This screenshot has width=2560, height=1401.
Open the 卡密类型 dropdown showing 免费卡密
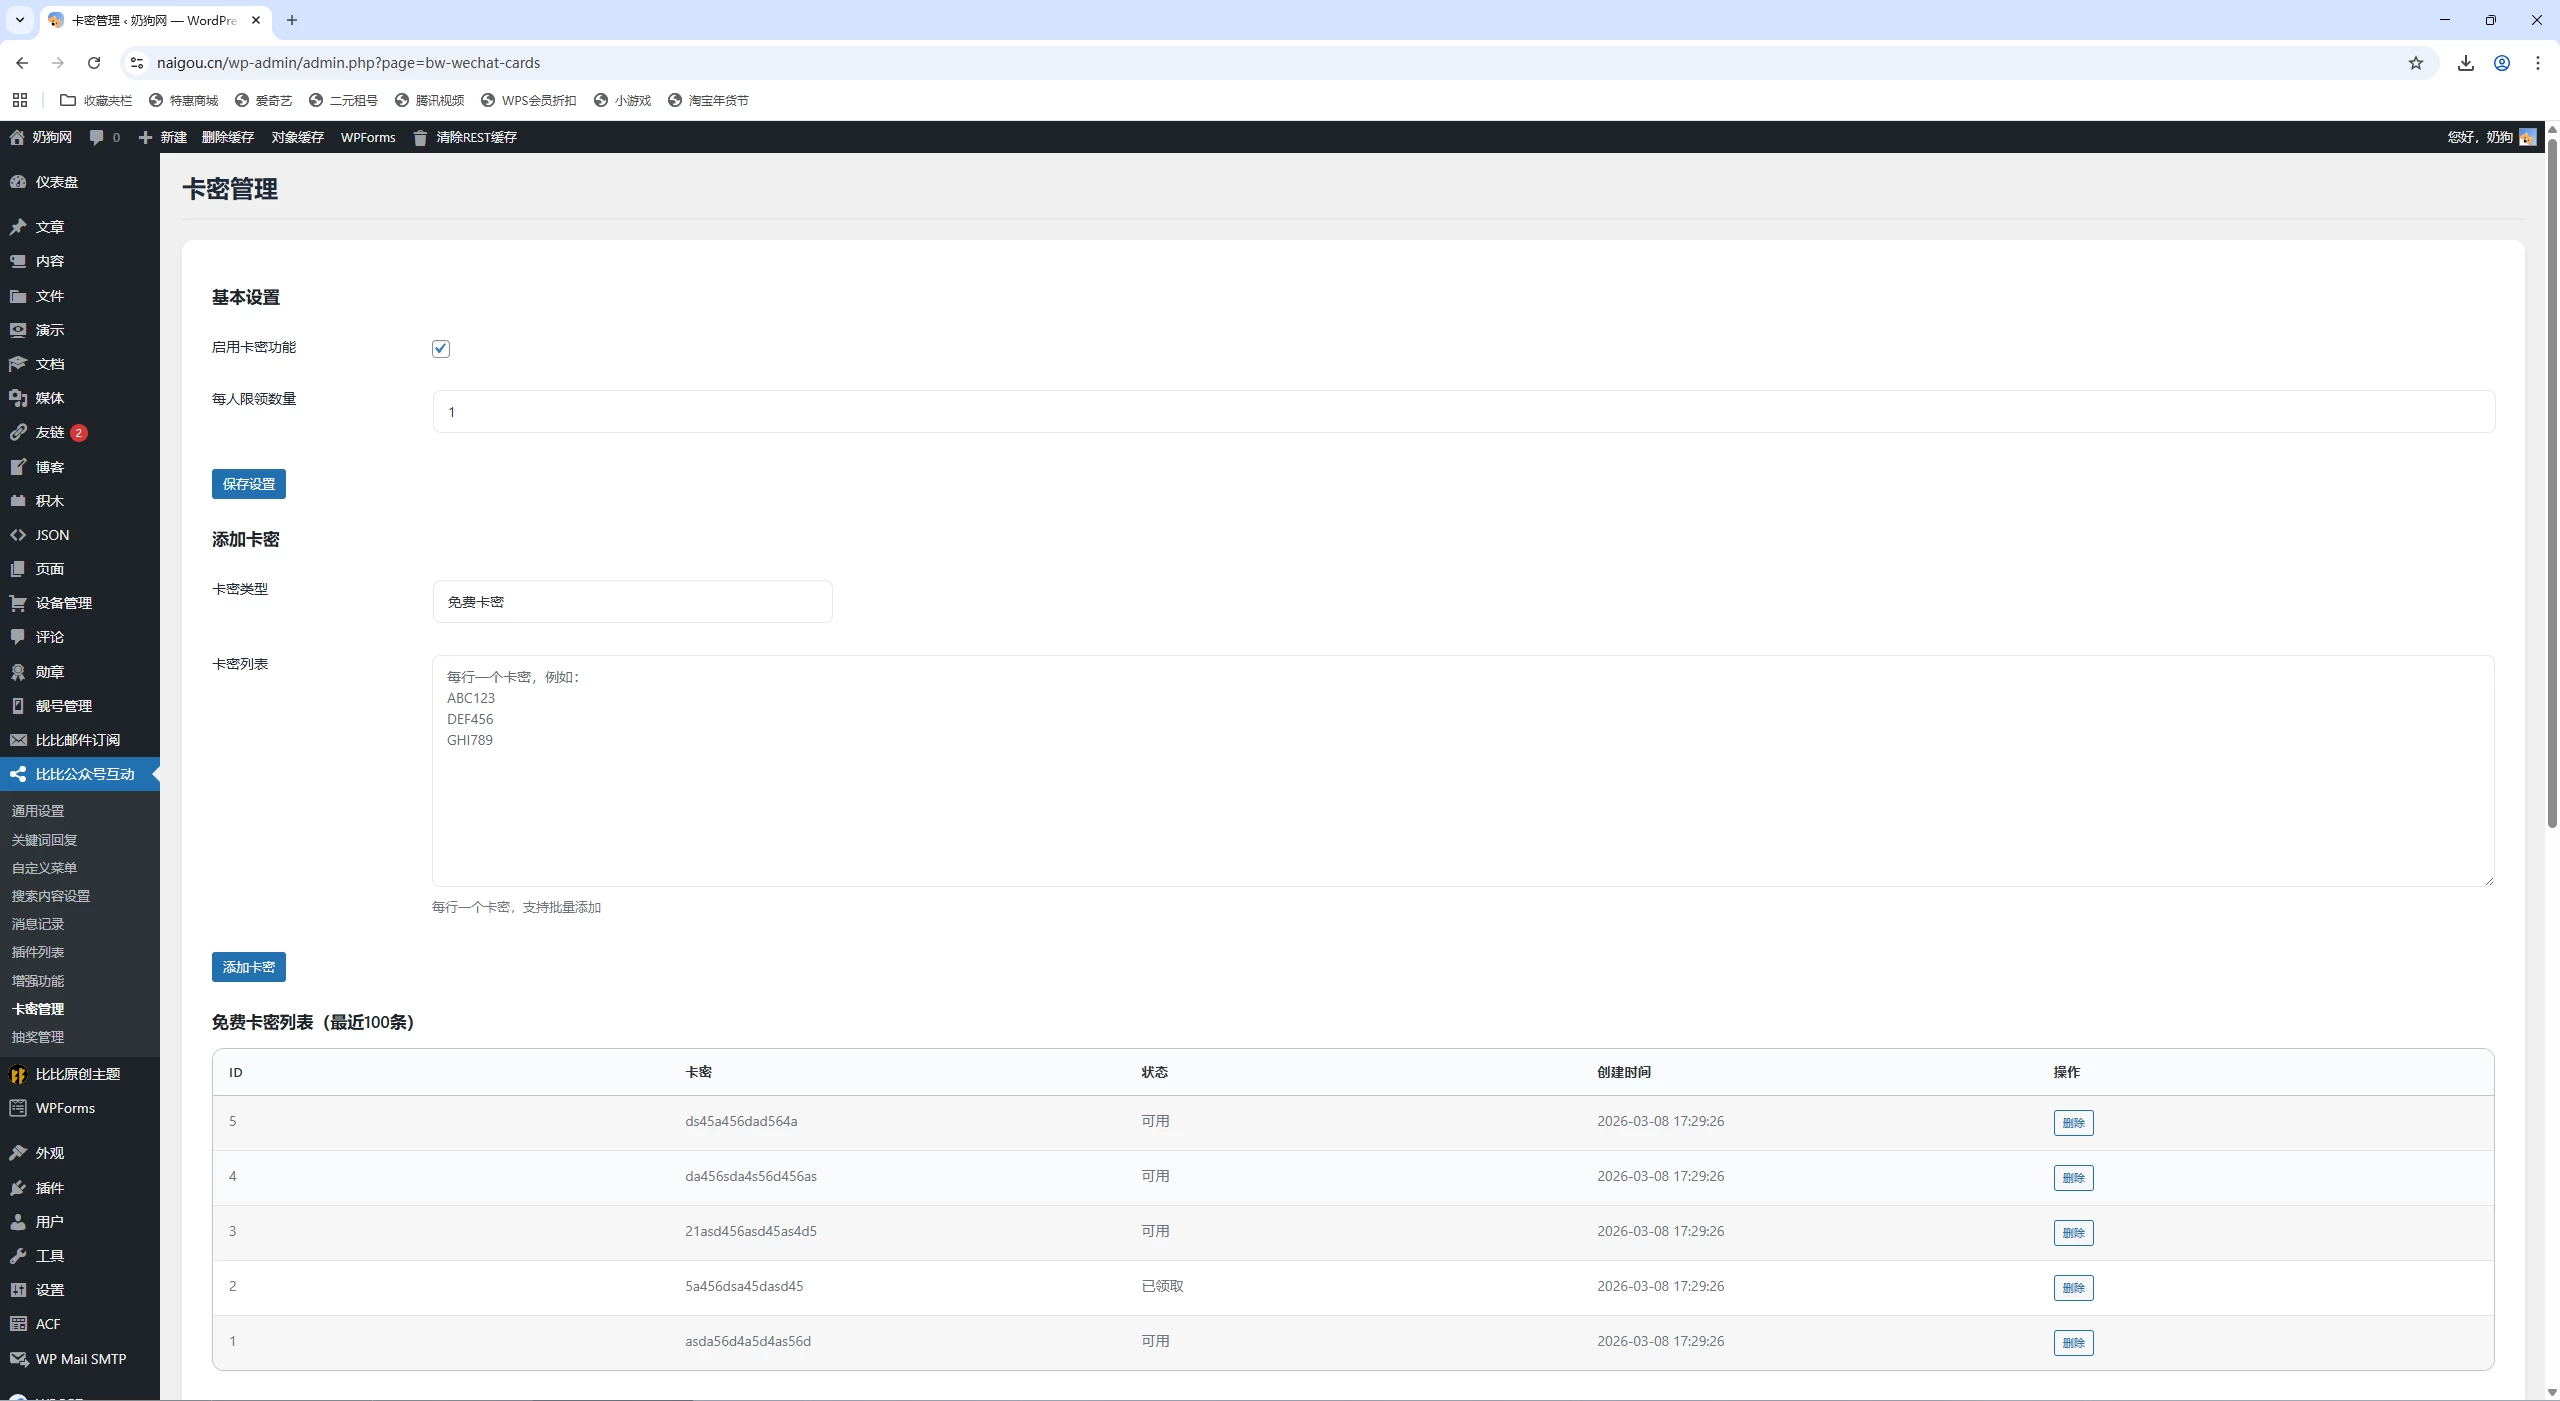(632, 602)
